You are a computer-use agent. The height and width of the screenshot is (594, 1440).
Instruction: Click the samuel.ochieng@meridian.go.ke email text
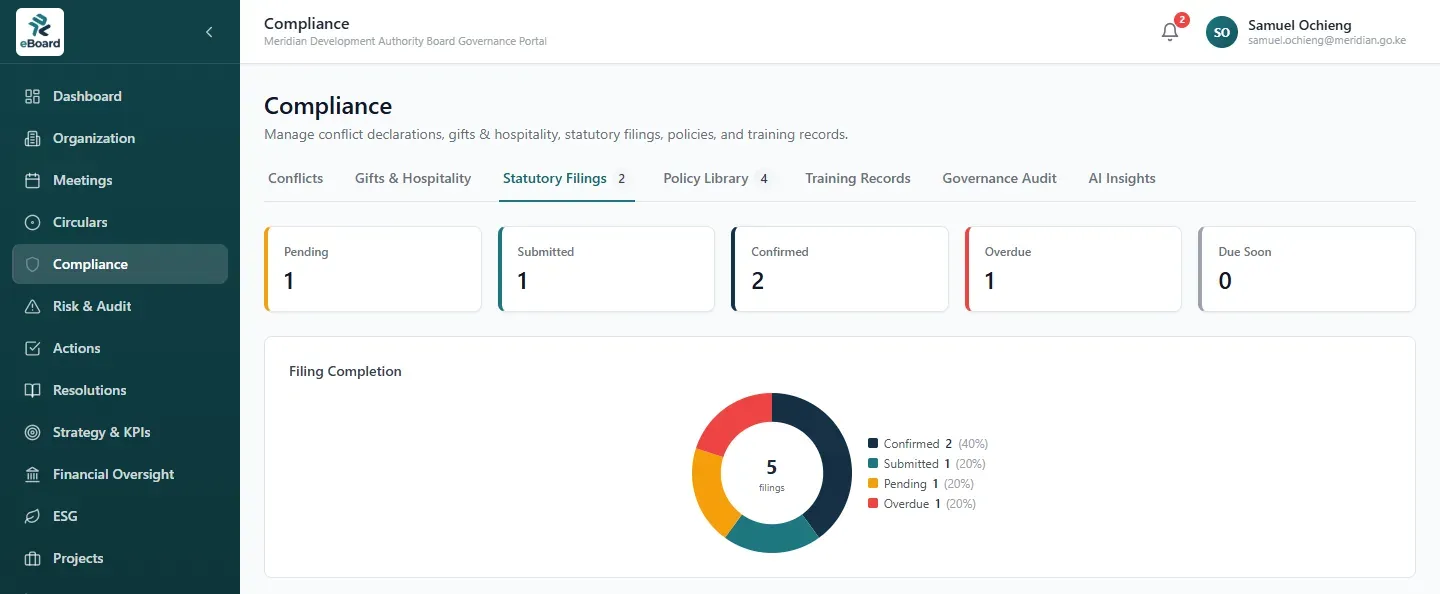[x=1327, y=41]
